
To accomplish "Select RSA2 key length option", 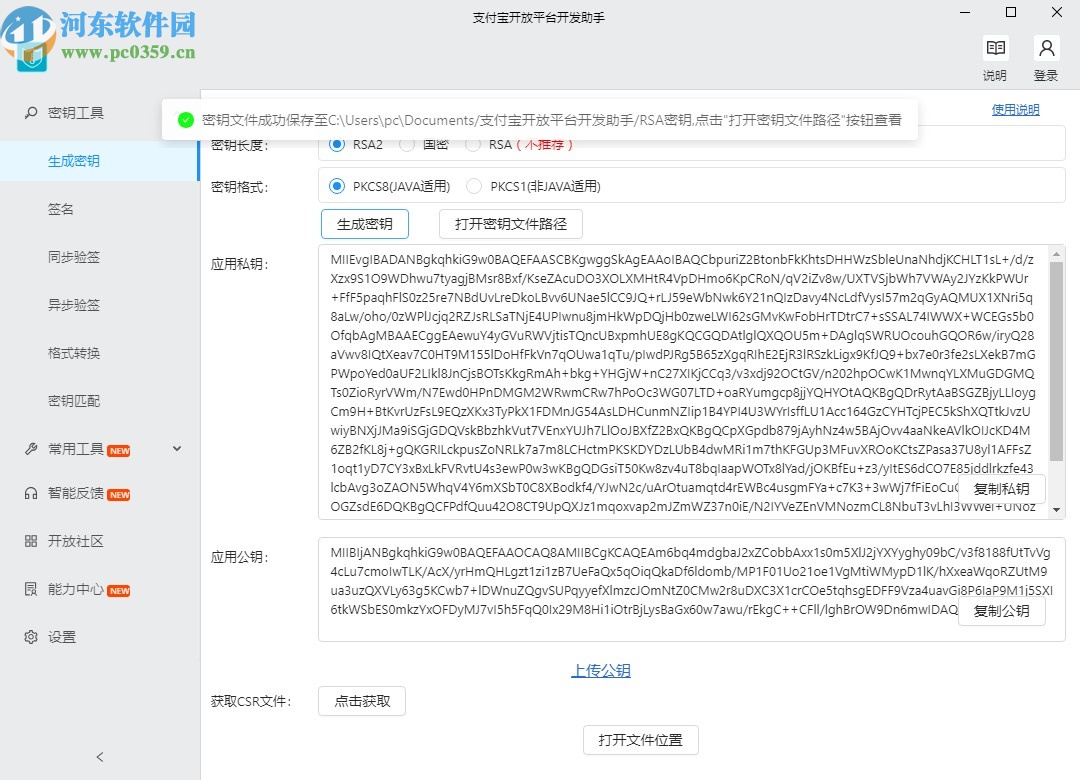I will click(337, 145).
